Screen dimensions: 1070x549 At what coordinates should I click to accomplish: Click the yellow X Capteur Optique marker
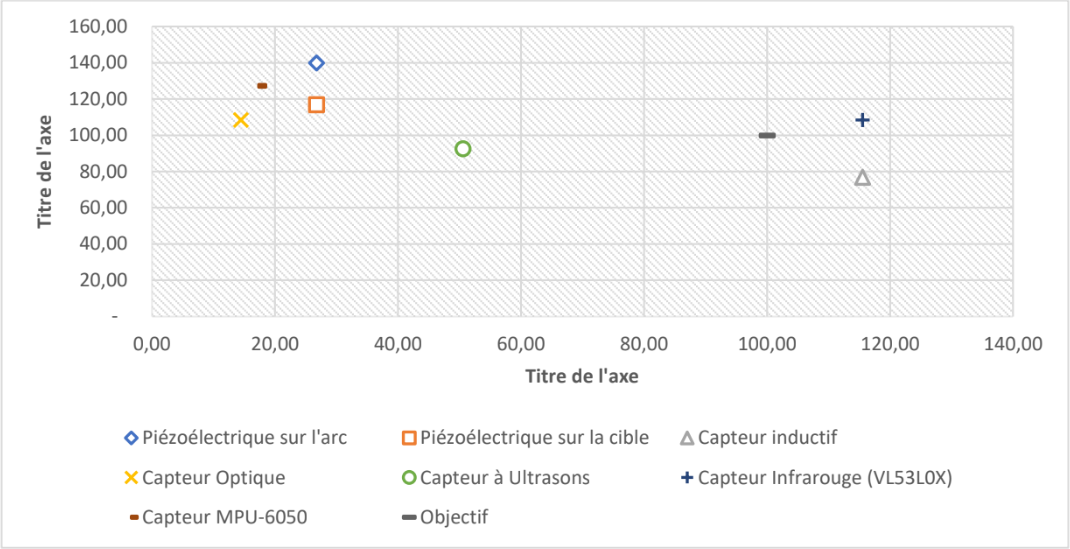240,119
